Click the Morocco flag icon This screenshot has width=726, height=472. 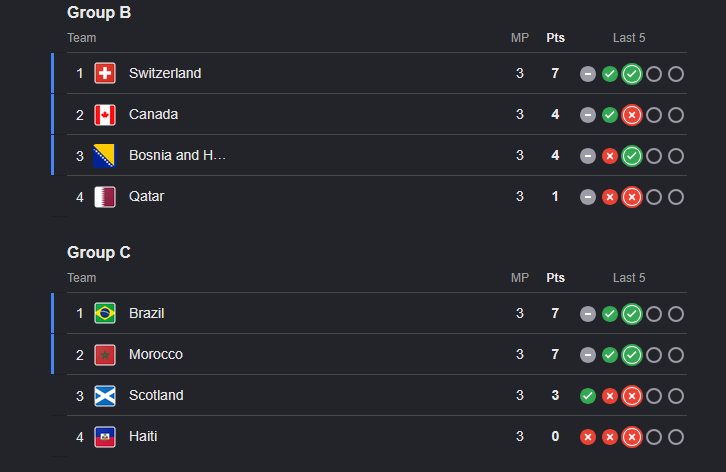pos(105,355)
